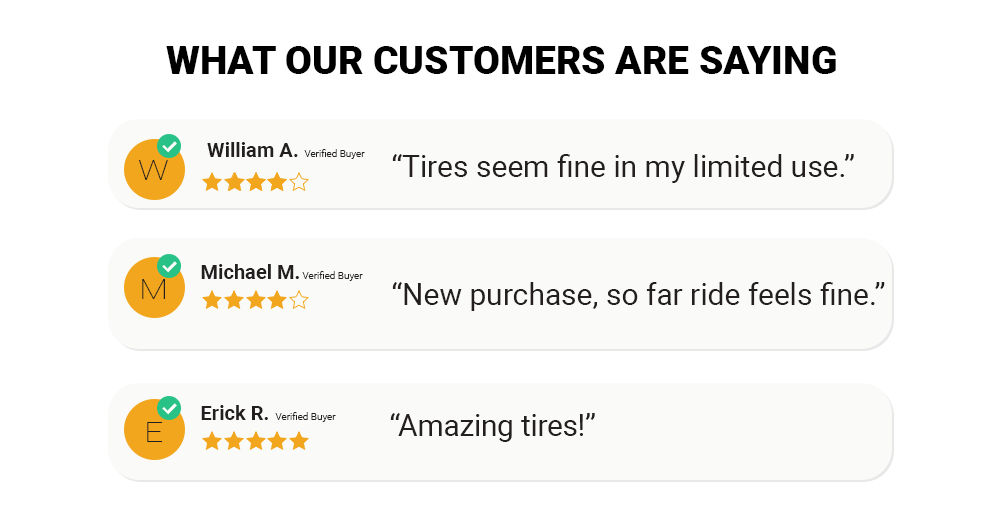
Task: Click the Verified Buyer label beside William A.
Action: click(x=334, y=154)
